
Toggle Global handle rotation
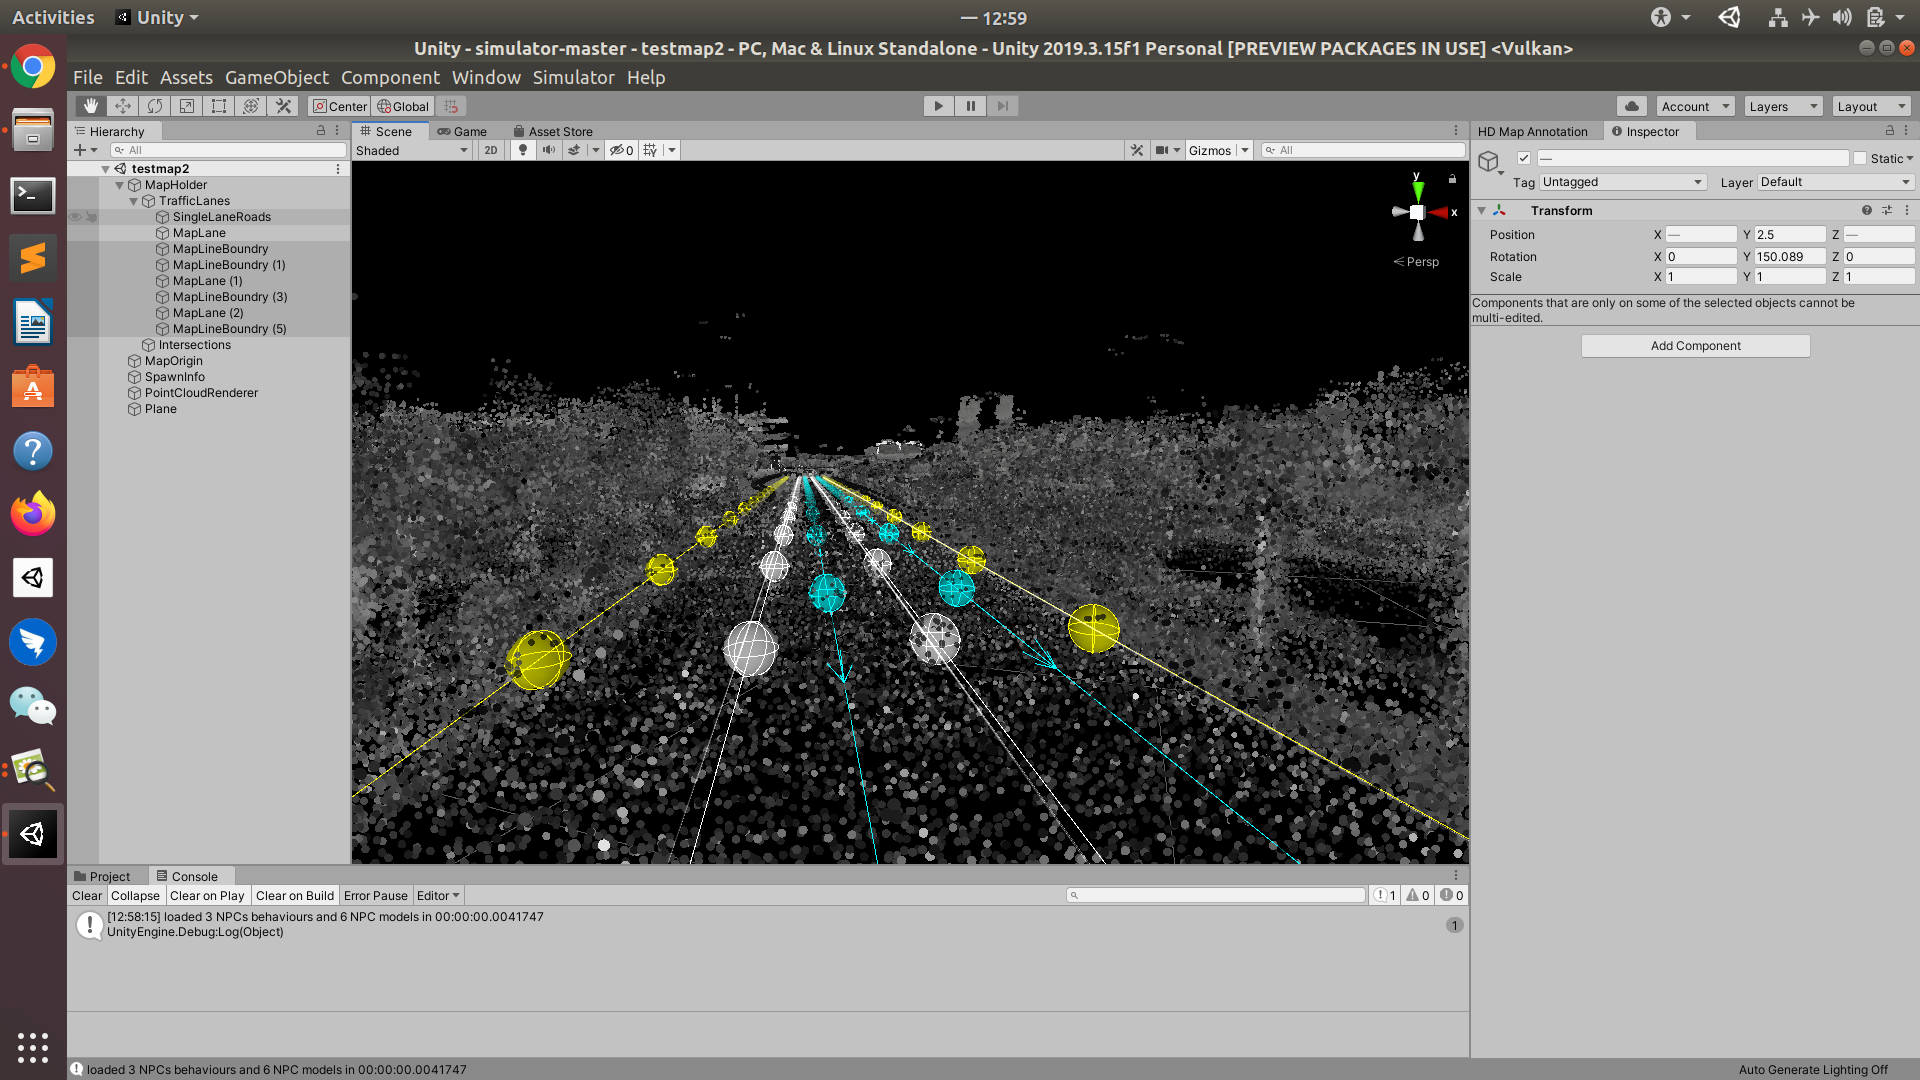point(403,106)
